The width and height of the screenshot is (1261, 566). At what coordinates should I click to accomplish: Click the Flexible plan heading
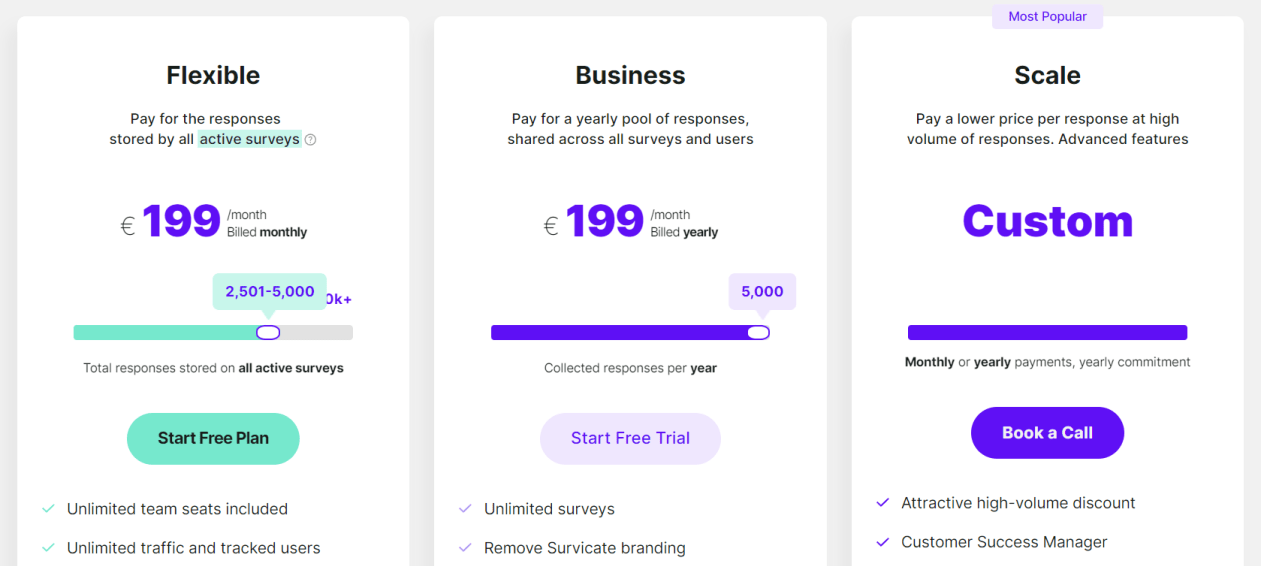[213, 75]
